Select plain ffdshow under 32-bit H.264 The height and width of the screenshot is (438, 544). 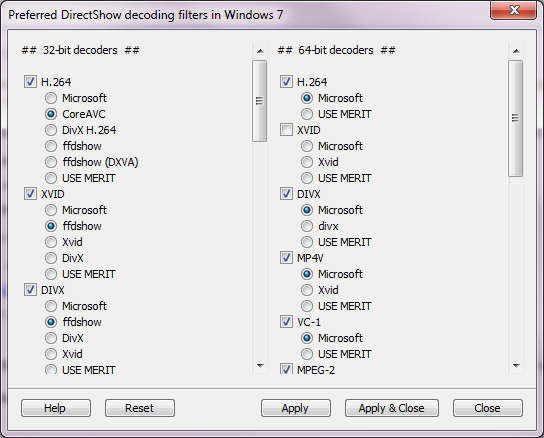click(51, 146)
